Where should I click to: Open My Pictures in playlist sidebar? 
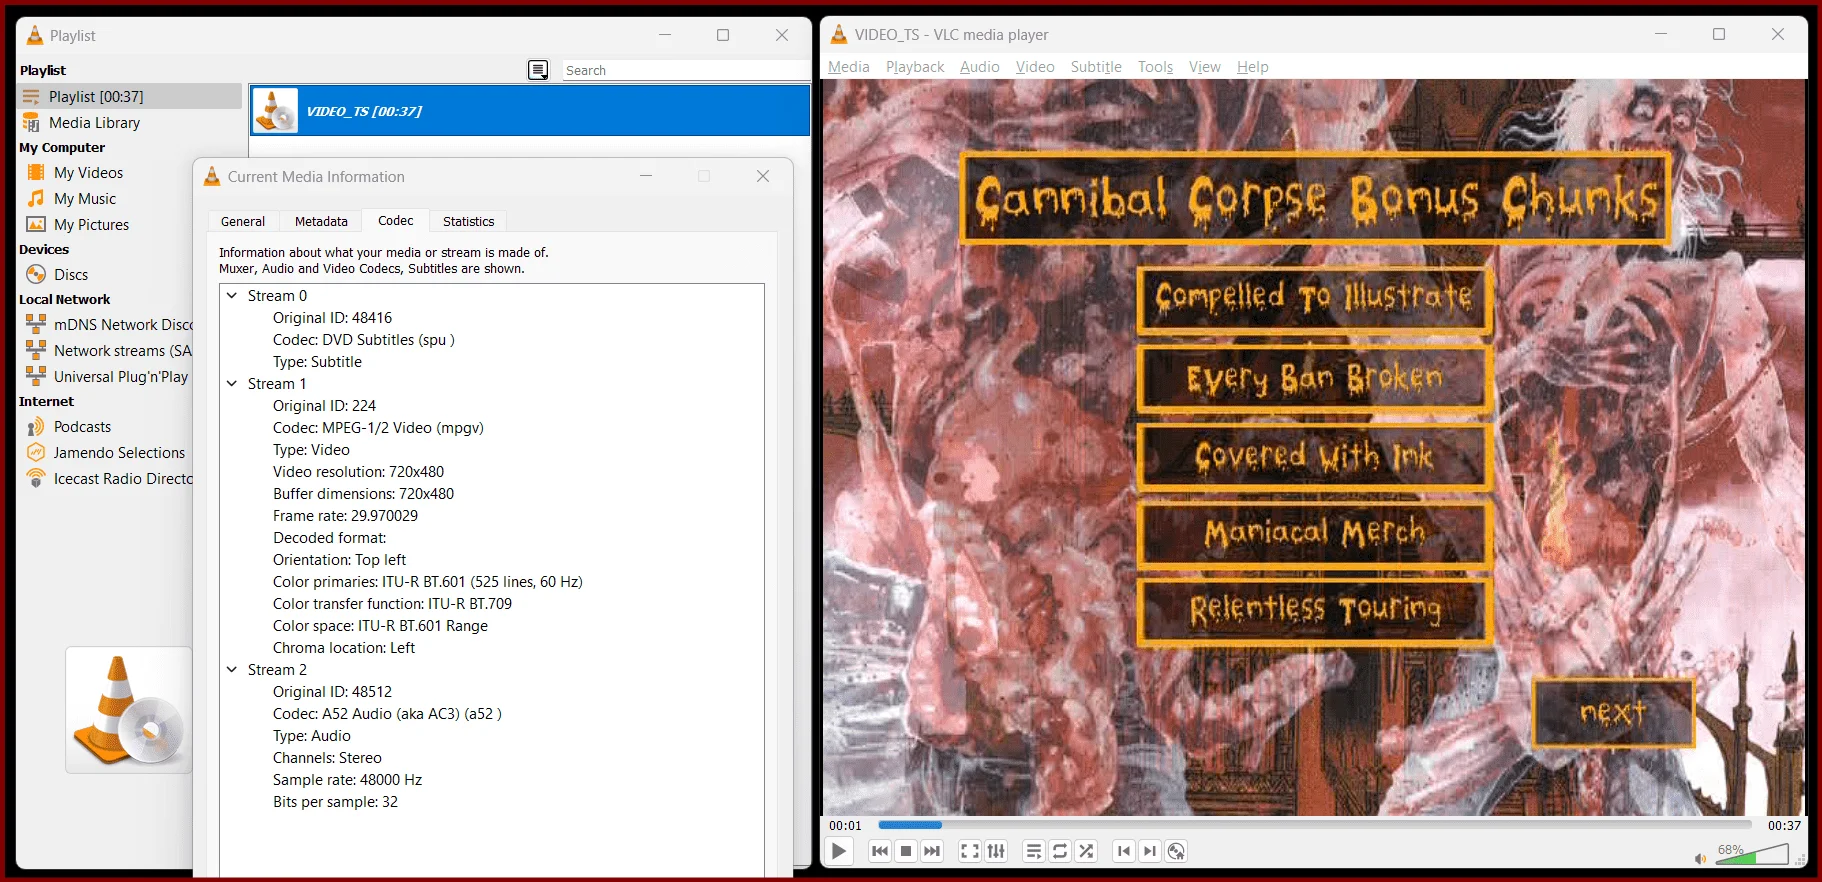pyautogui.click(x=91, y=225)
